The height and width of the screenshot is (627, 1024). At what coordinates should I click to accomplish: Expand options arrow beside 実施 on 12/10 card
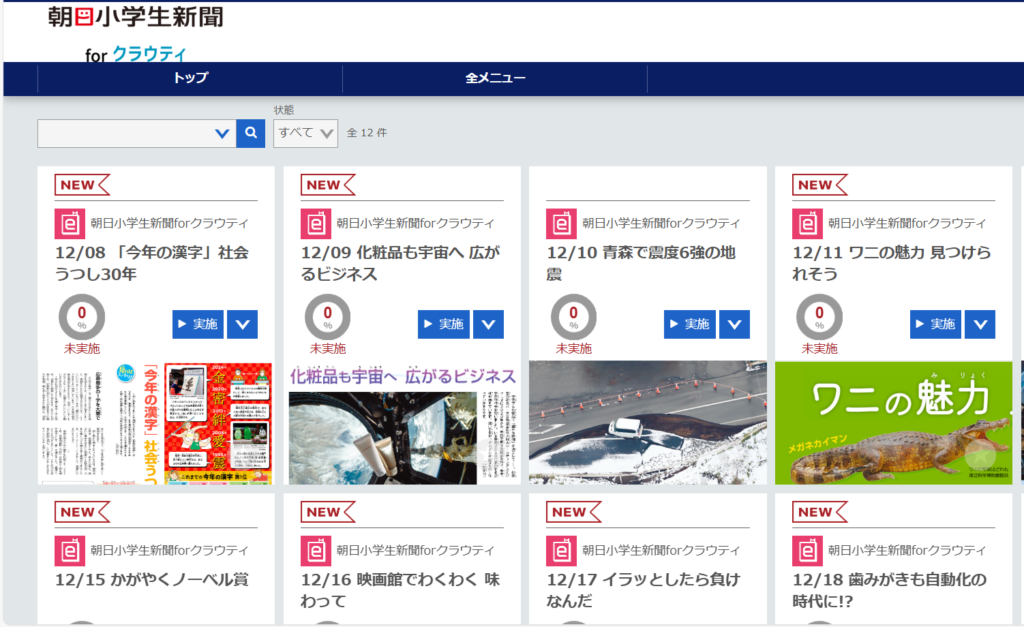(x=734, y=324)
